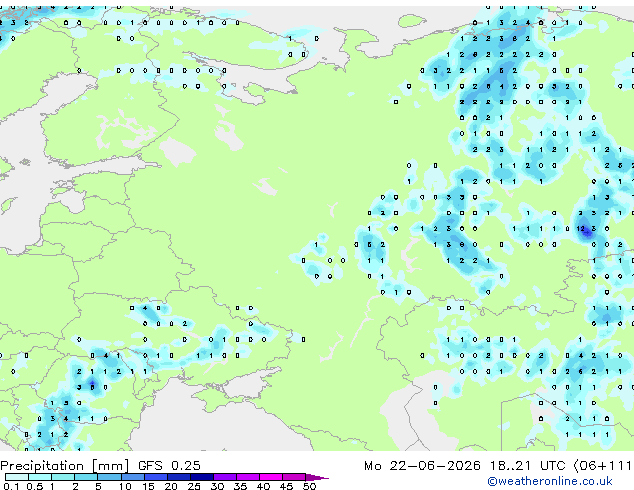Pick the 1–2 mm legend color box
Image resolution: width=634 pixels, height=490 pixels.
click(x=63, y=477)
